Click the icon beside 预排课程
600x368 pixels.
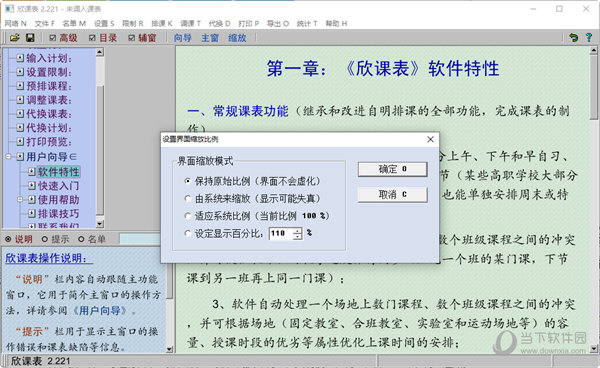pyautogui.click(x=20, y=86)
